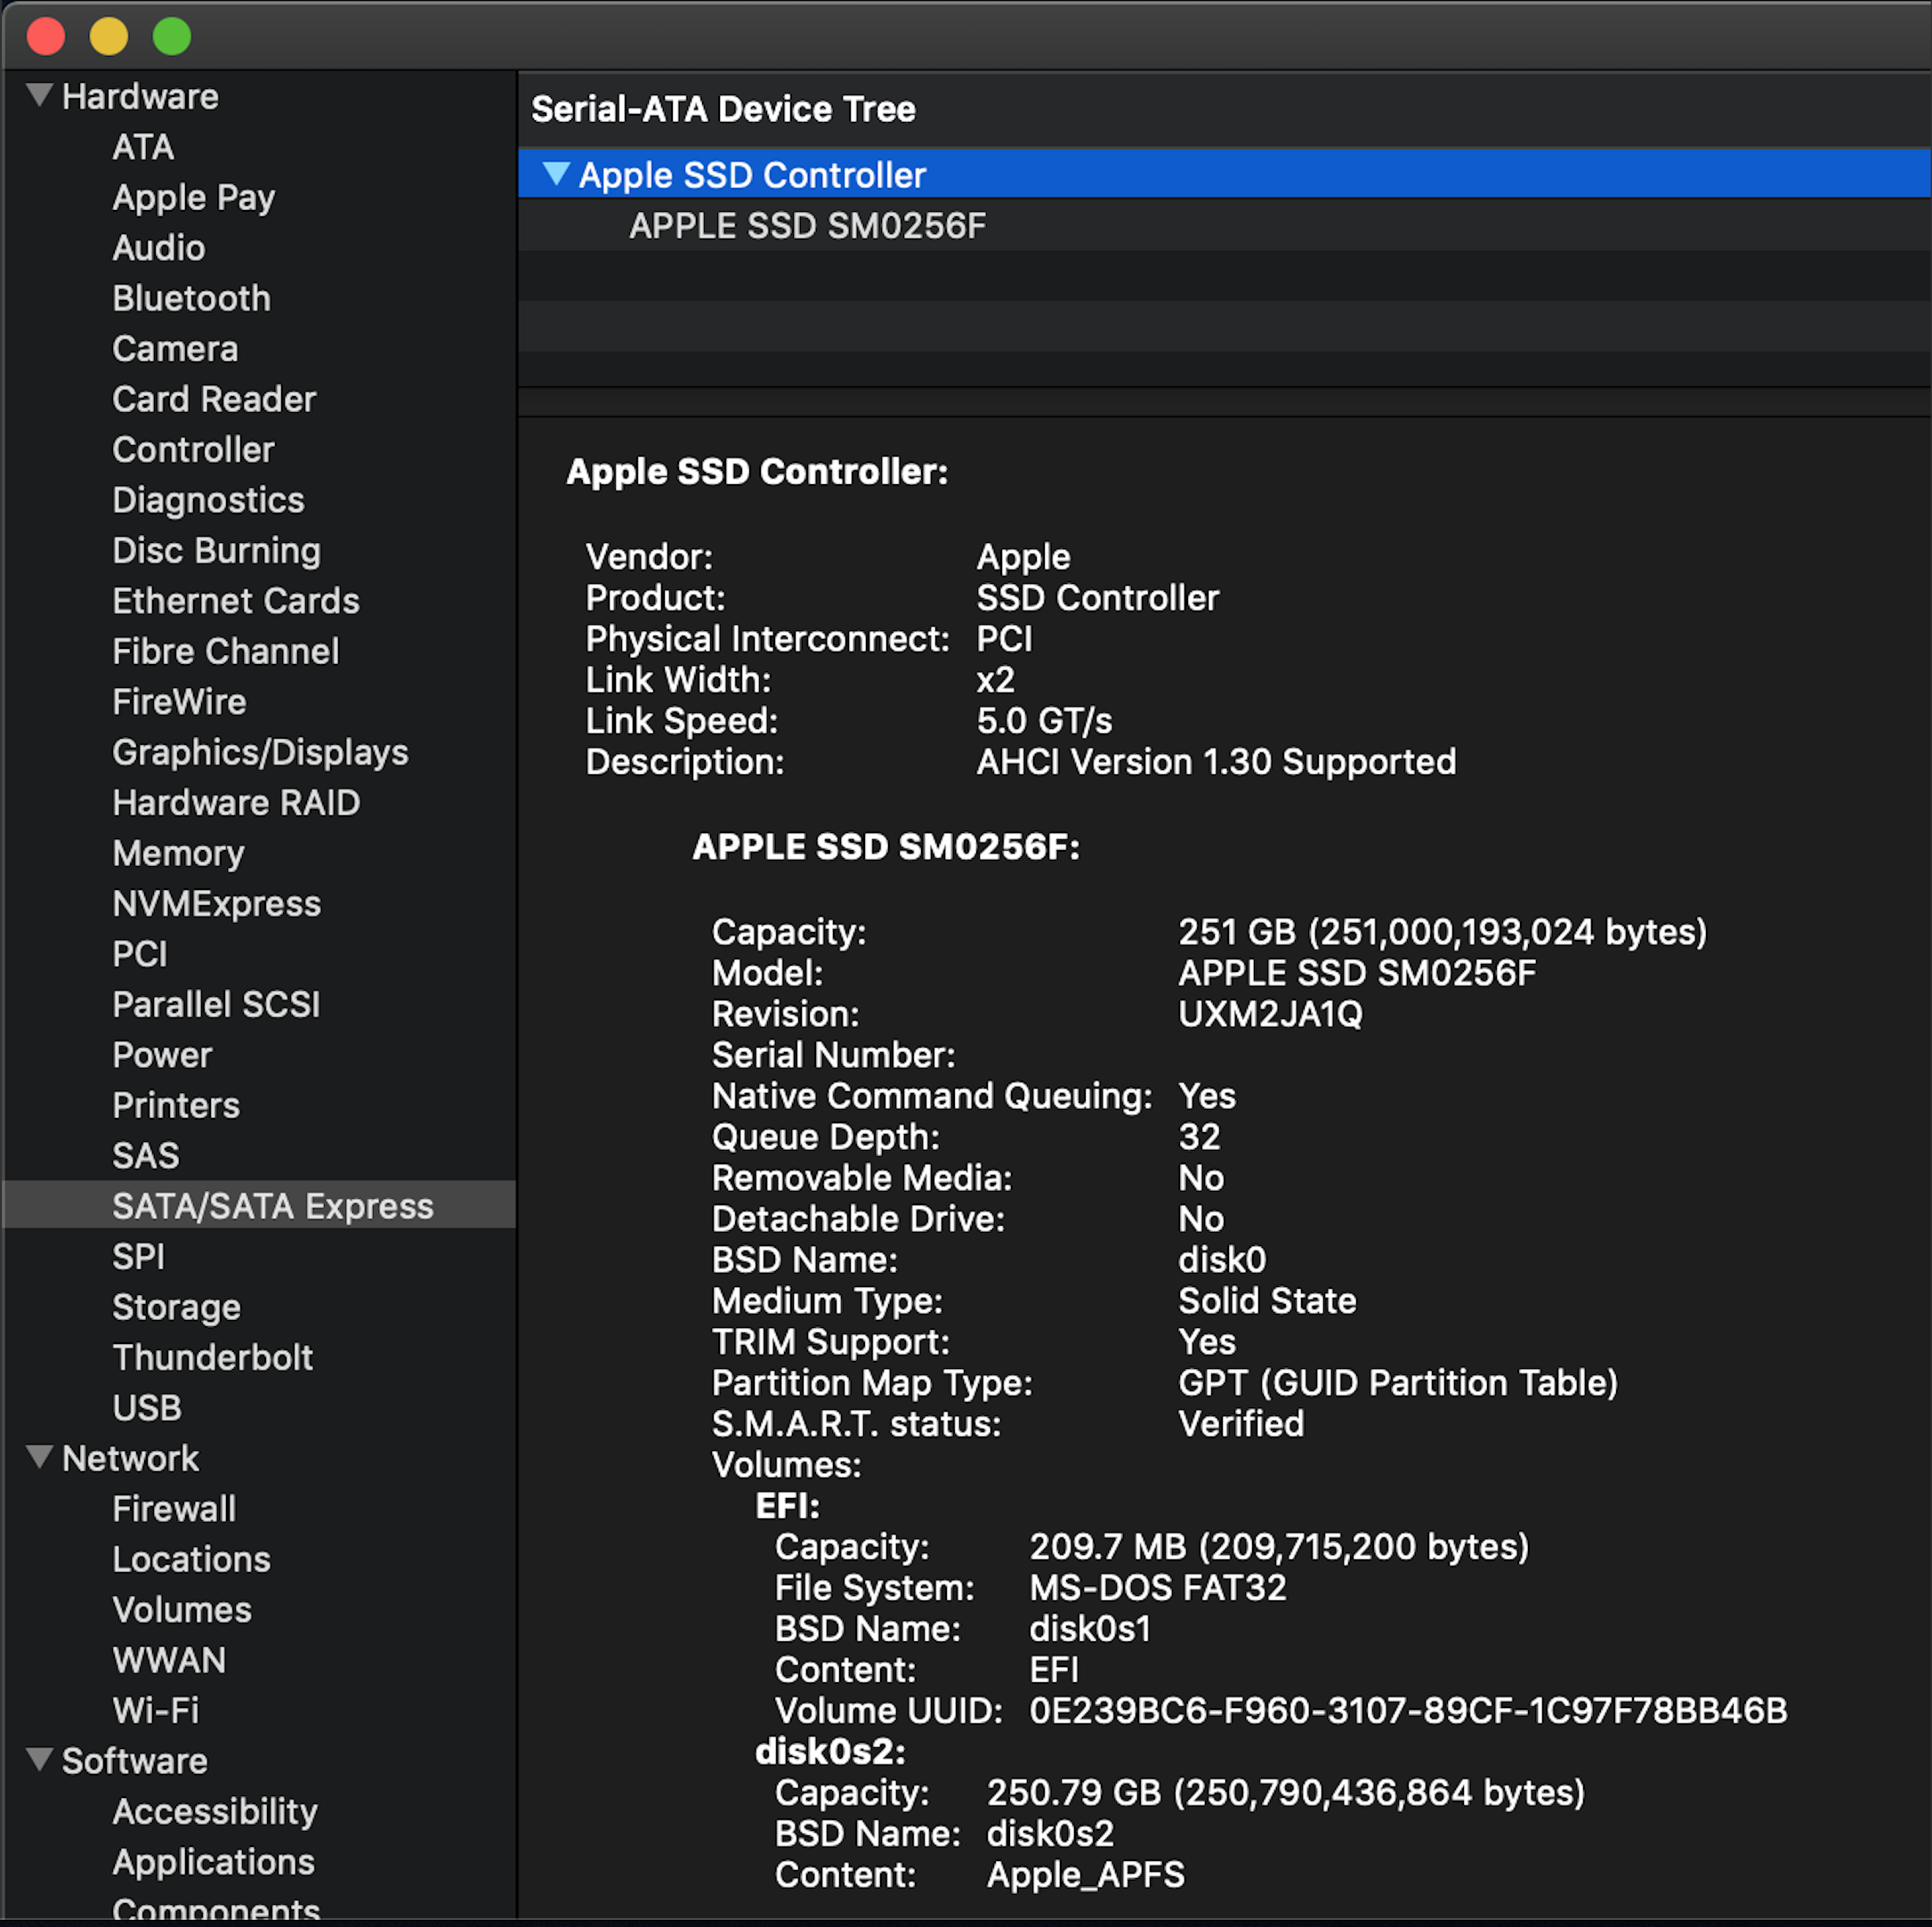Select Accessibility under Software
1932x1927 pixels.
click(215, 1811)
